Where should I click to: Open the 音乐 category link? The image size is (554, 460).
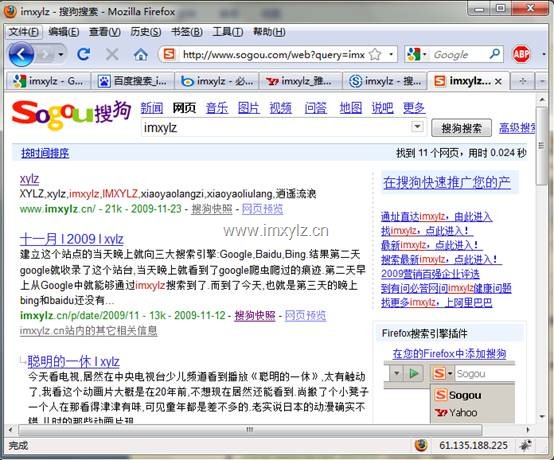pyautogui.click(x=217, y=108)
